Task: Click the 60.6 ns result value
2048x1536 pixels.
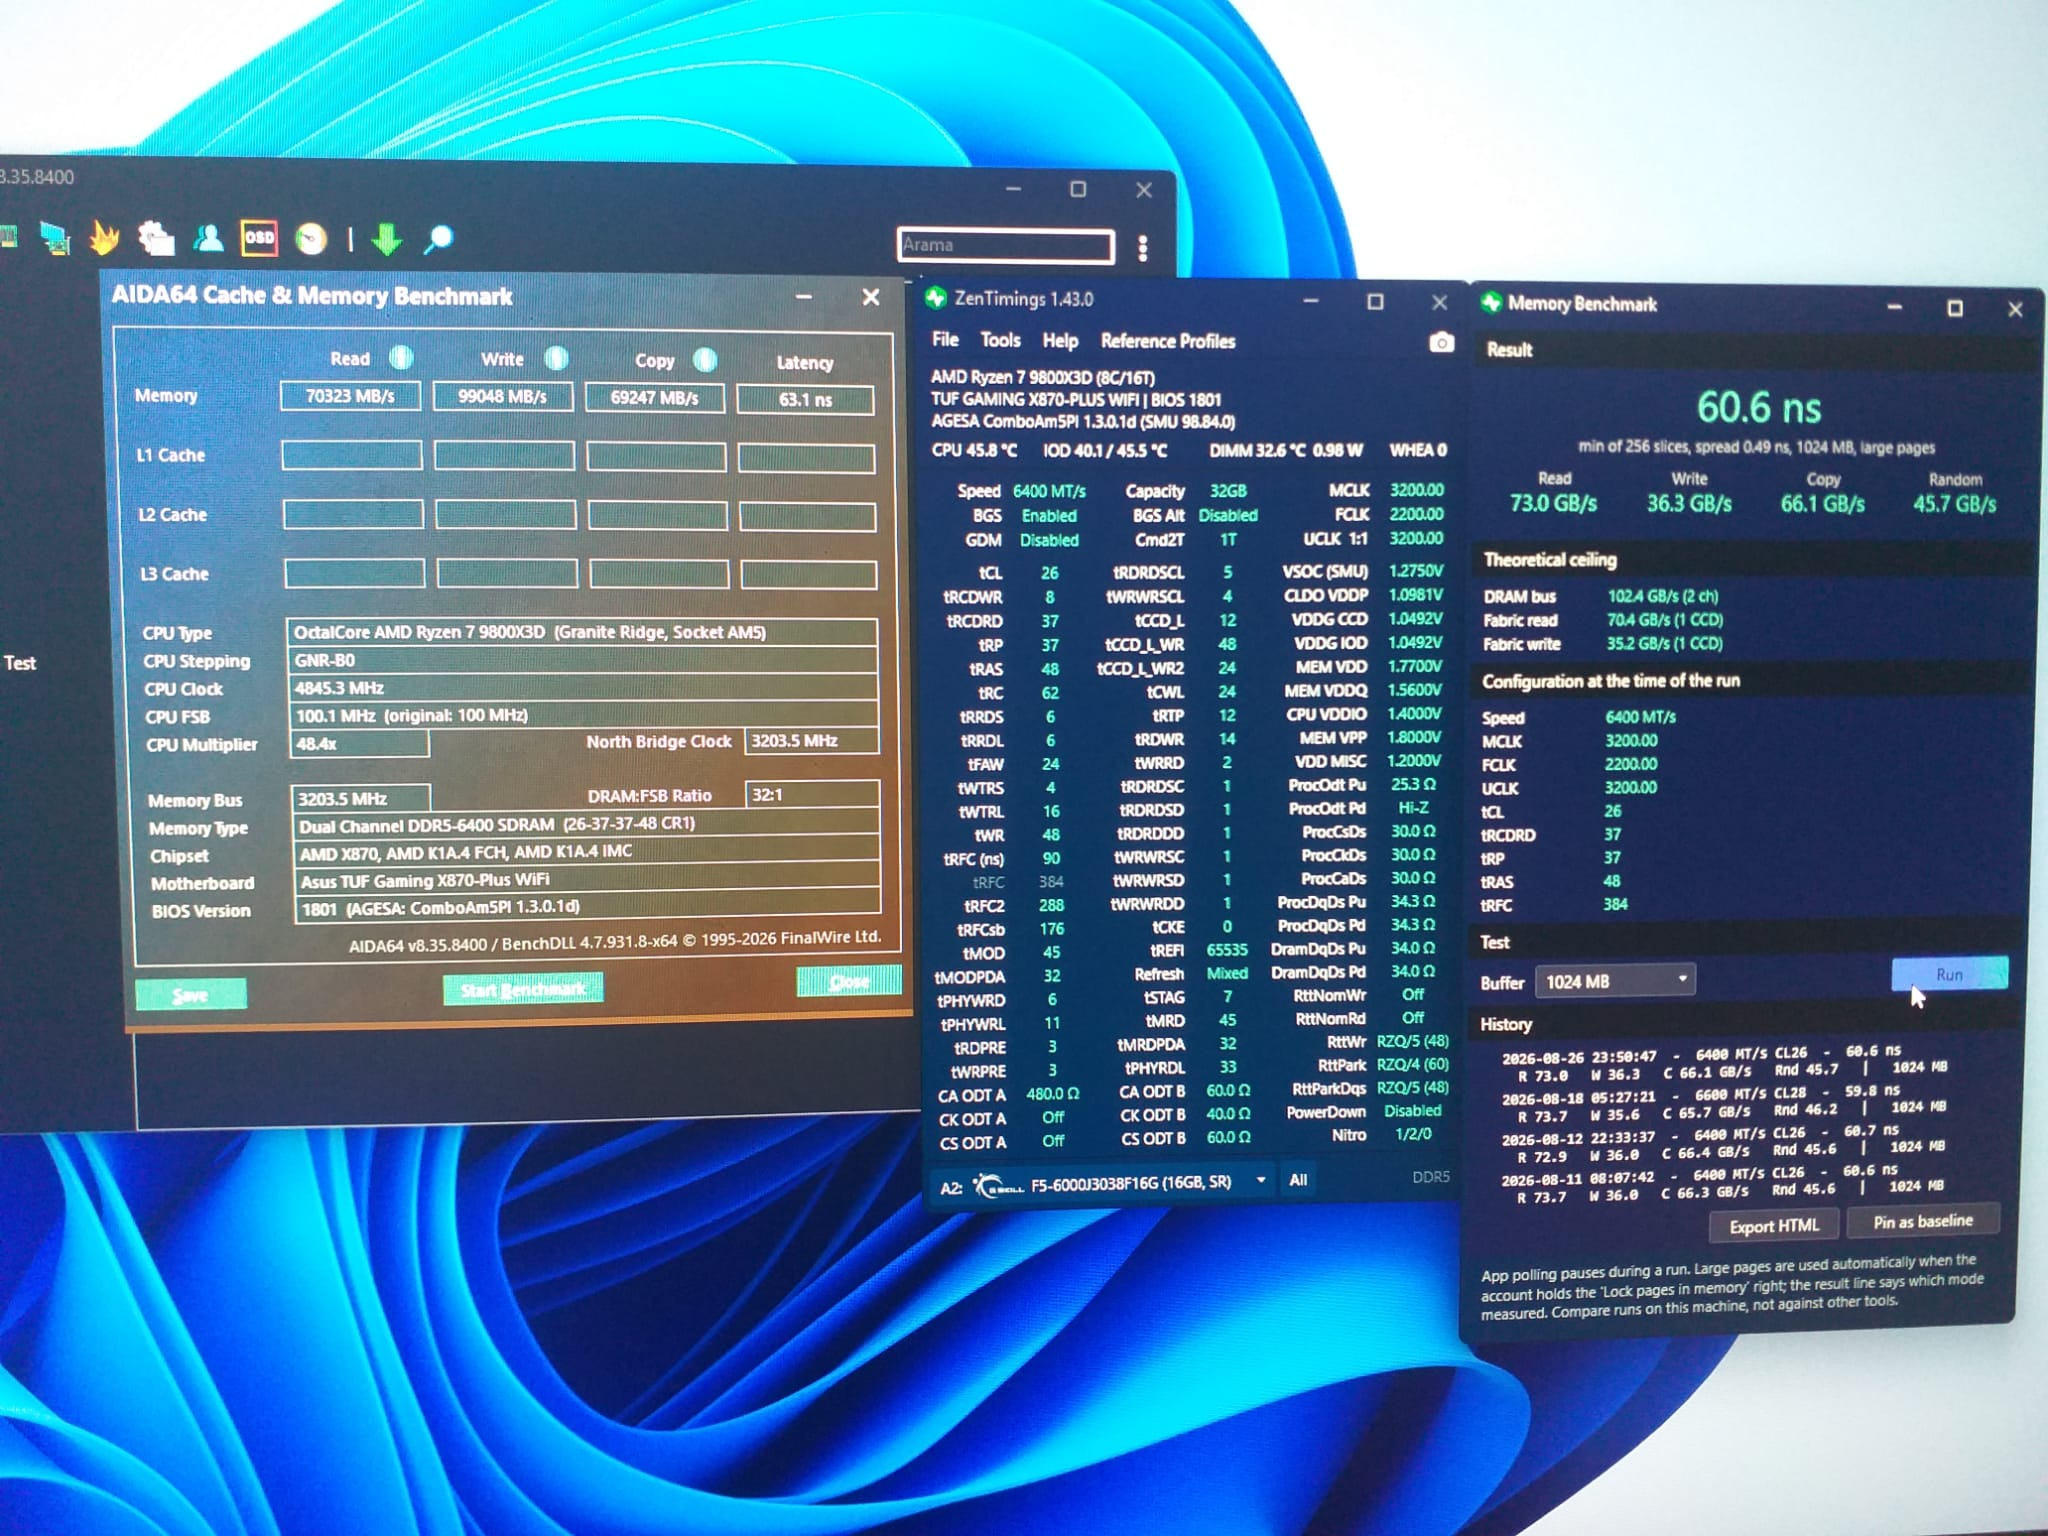Action: (1759, 407)
